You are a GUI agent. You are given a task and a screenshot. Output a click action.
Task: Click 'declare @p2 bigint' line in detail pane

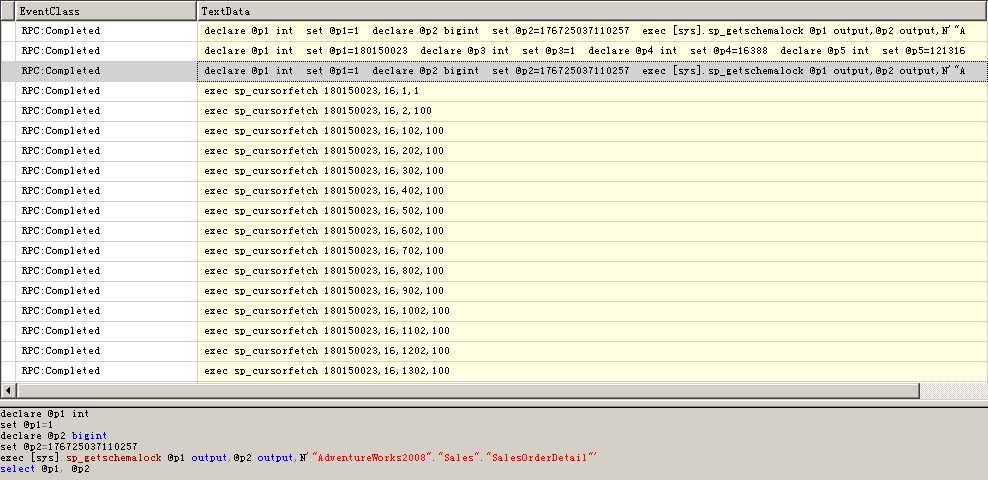(54, 436)
